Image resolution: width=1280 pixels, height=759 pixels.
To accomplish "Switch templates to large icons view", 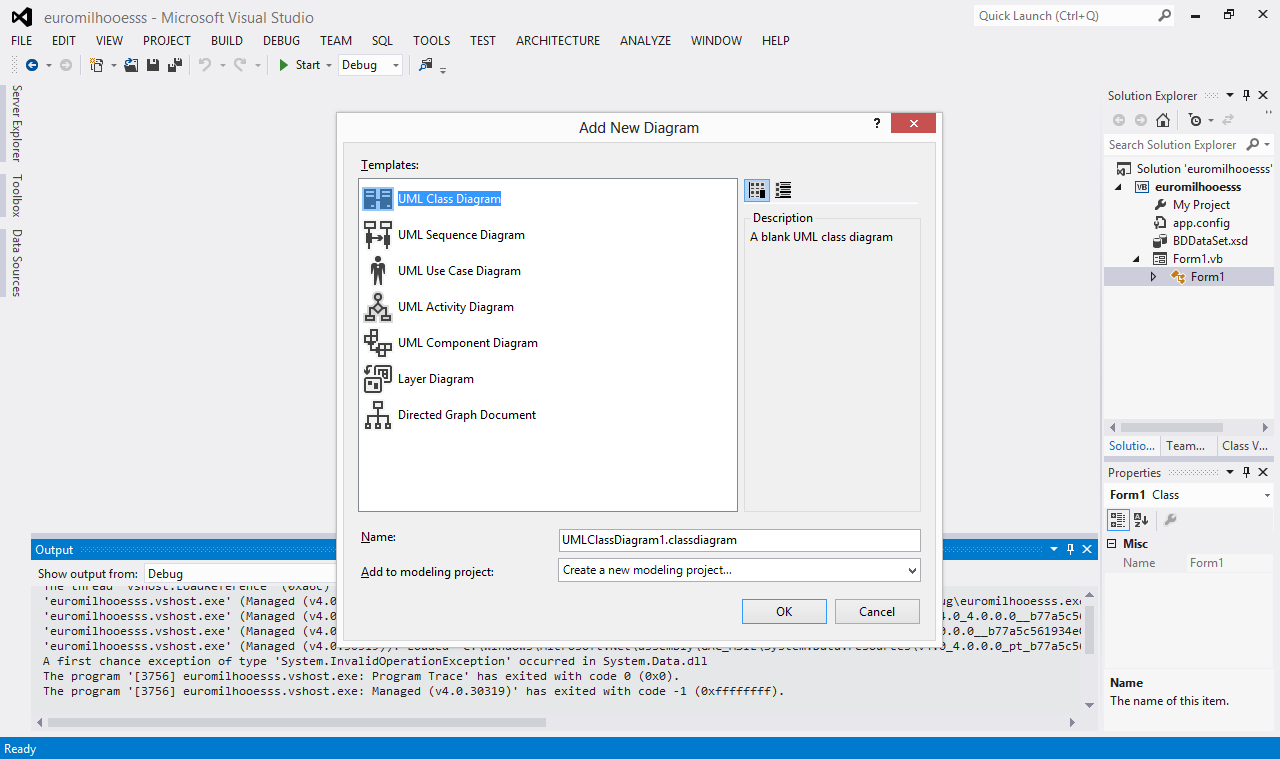I will pyautogui.click(x=757, y=190).
